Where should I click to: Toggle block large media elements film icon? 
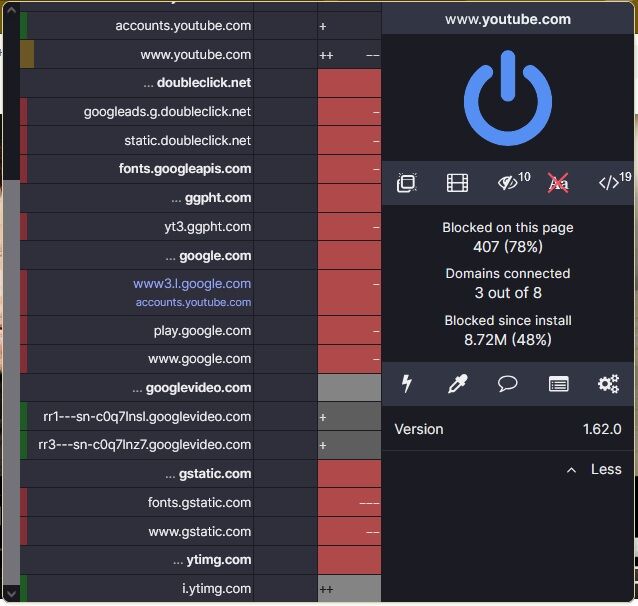click(457, 183)
